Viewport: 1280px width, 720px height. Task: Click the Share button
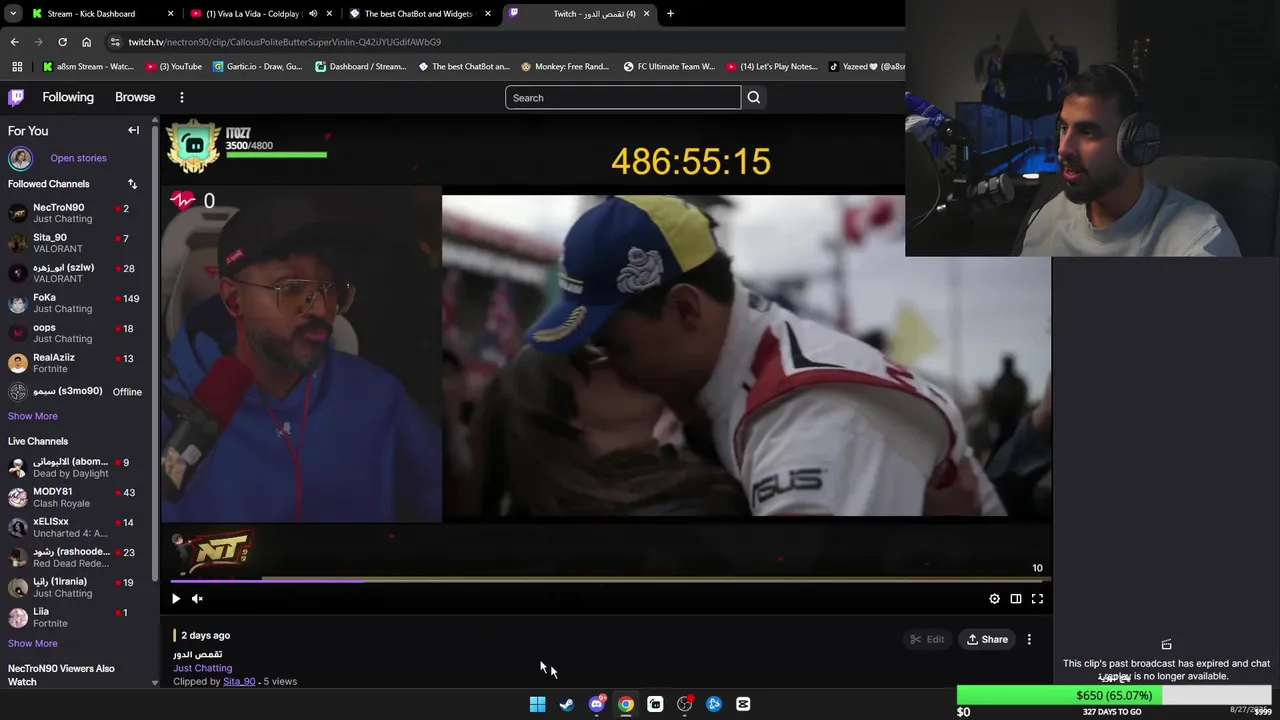987,639
